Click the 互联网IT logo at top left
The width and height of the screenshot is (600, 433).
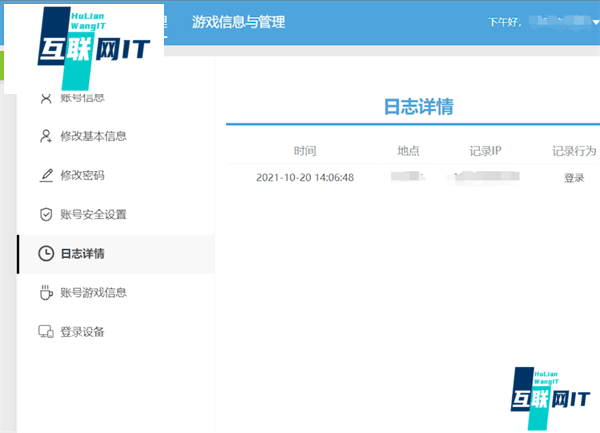coord(84,49)
